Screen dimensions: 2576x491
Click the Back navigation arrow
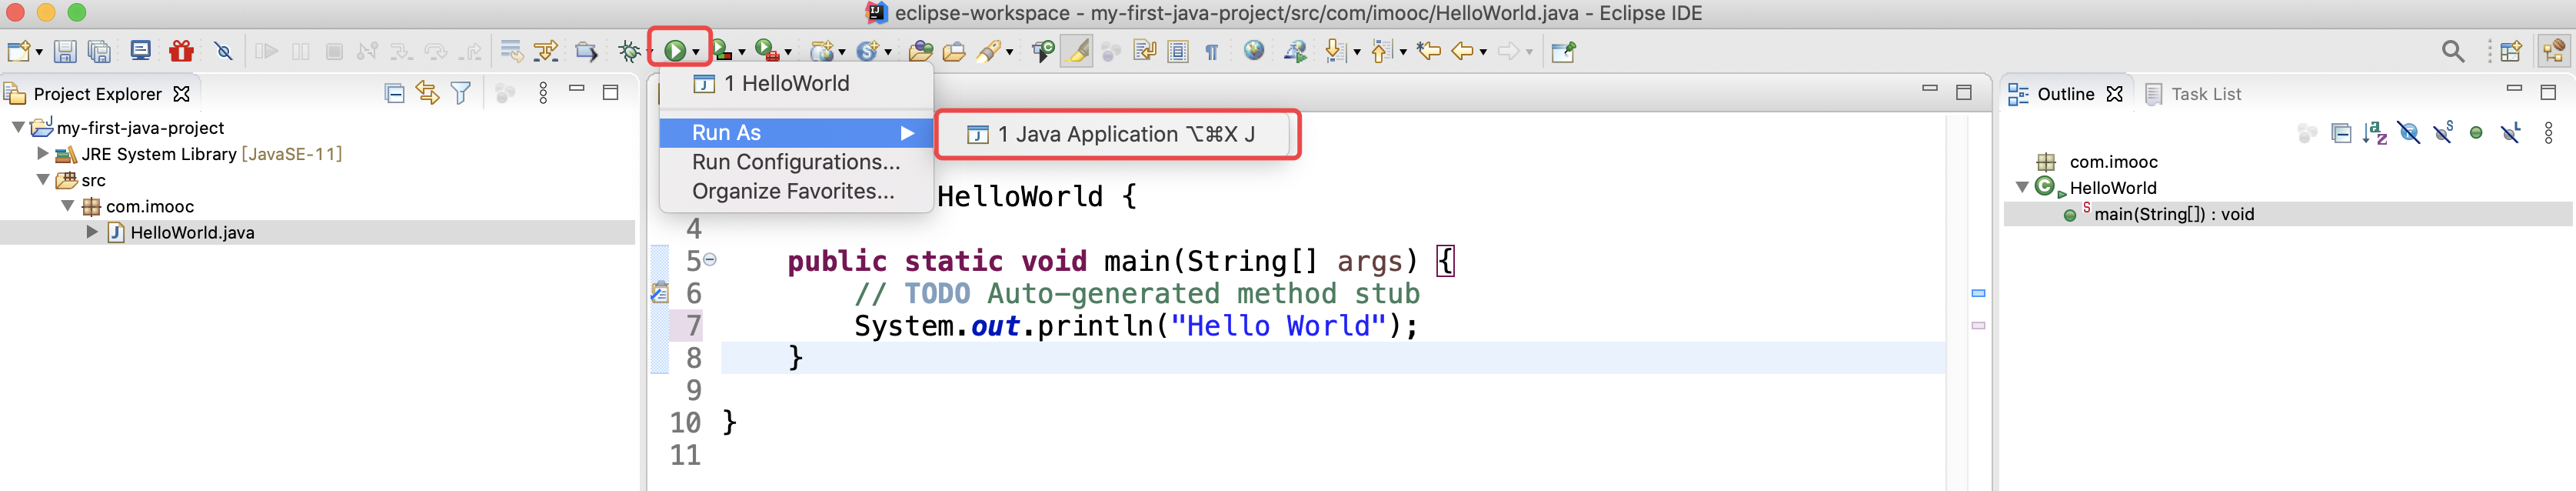point(1463,51)
